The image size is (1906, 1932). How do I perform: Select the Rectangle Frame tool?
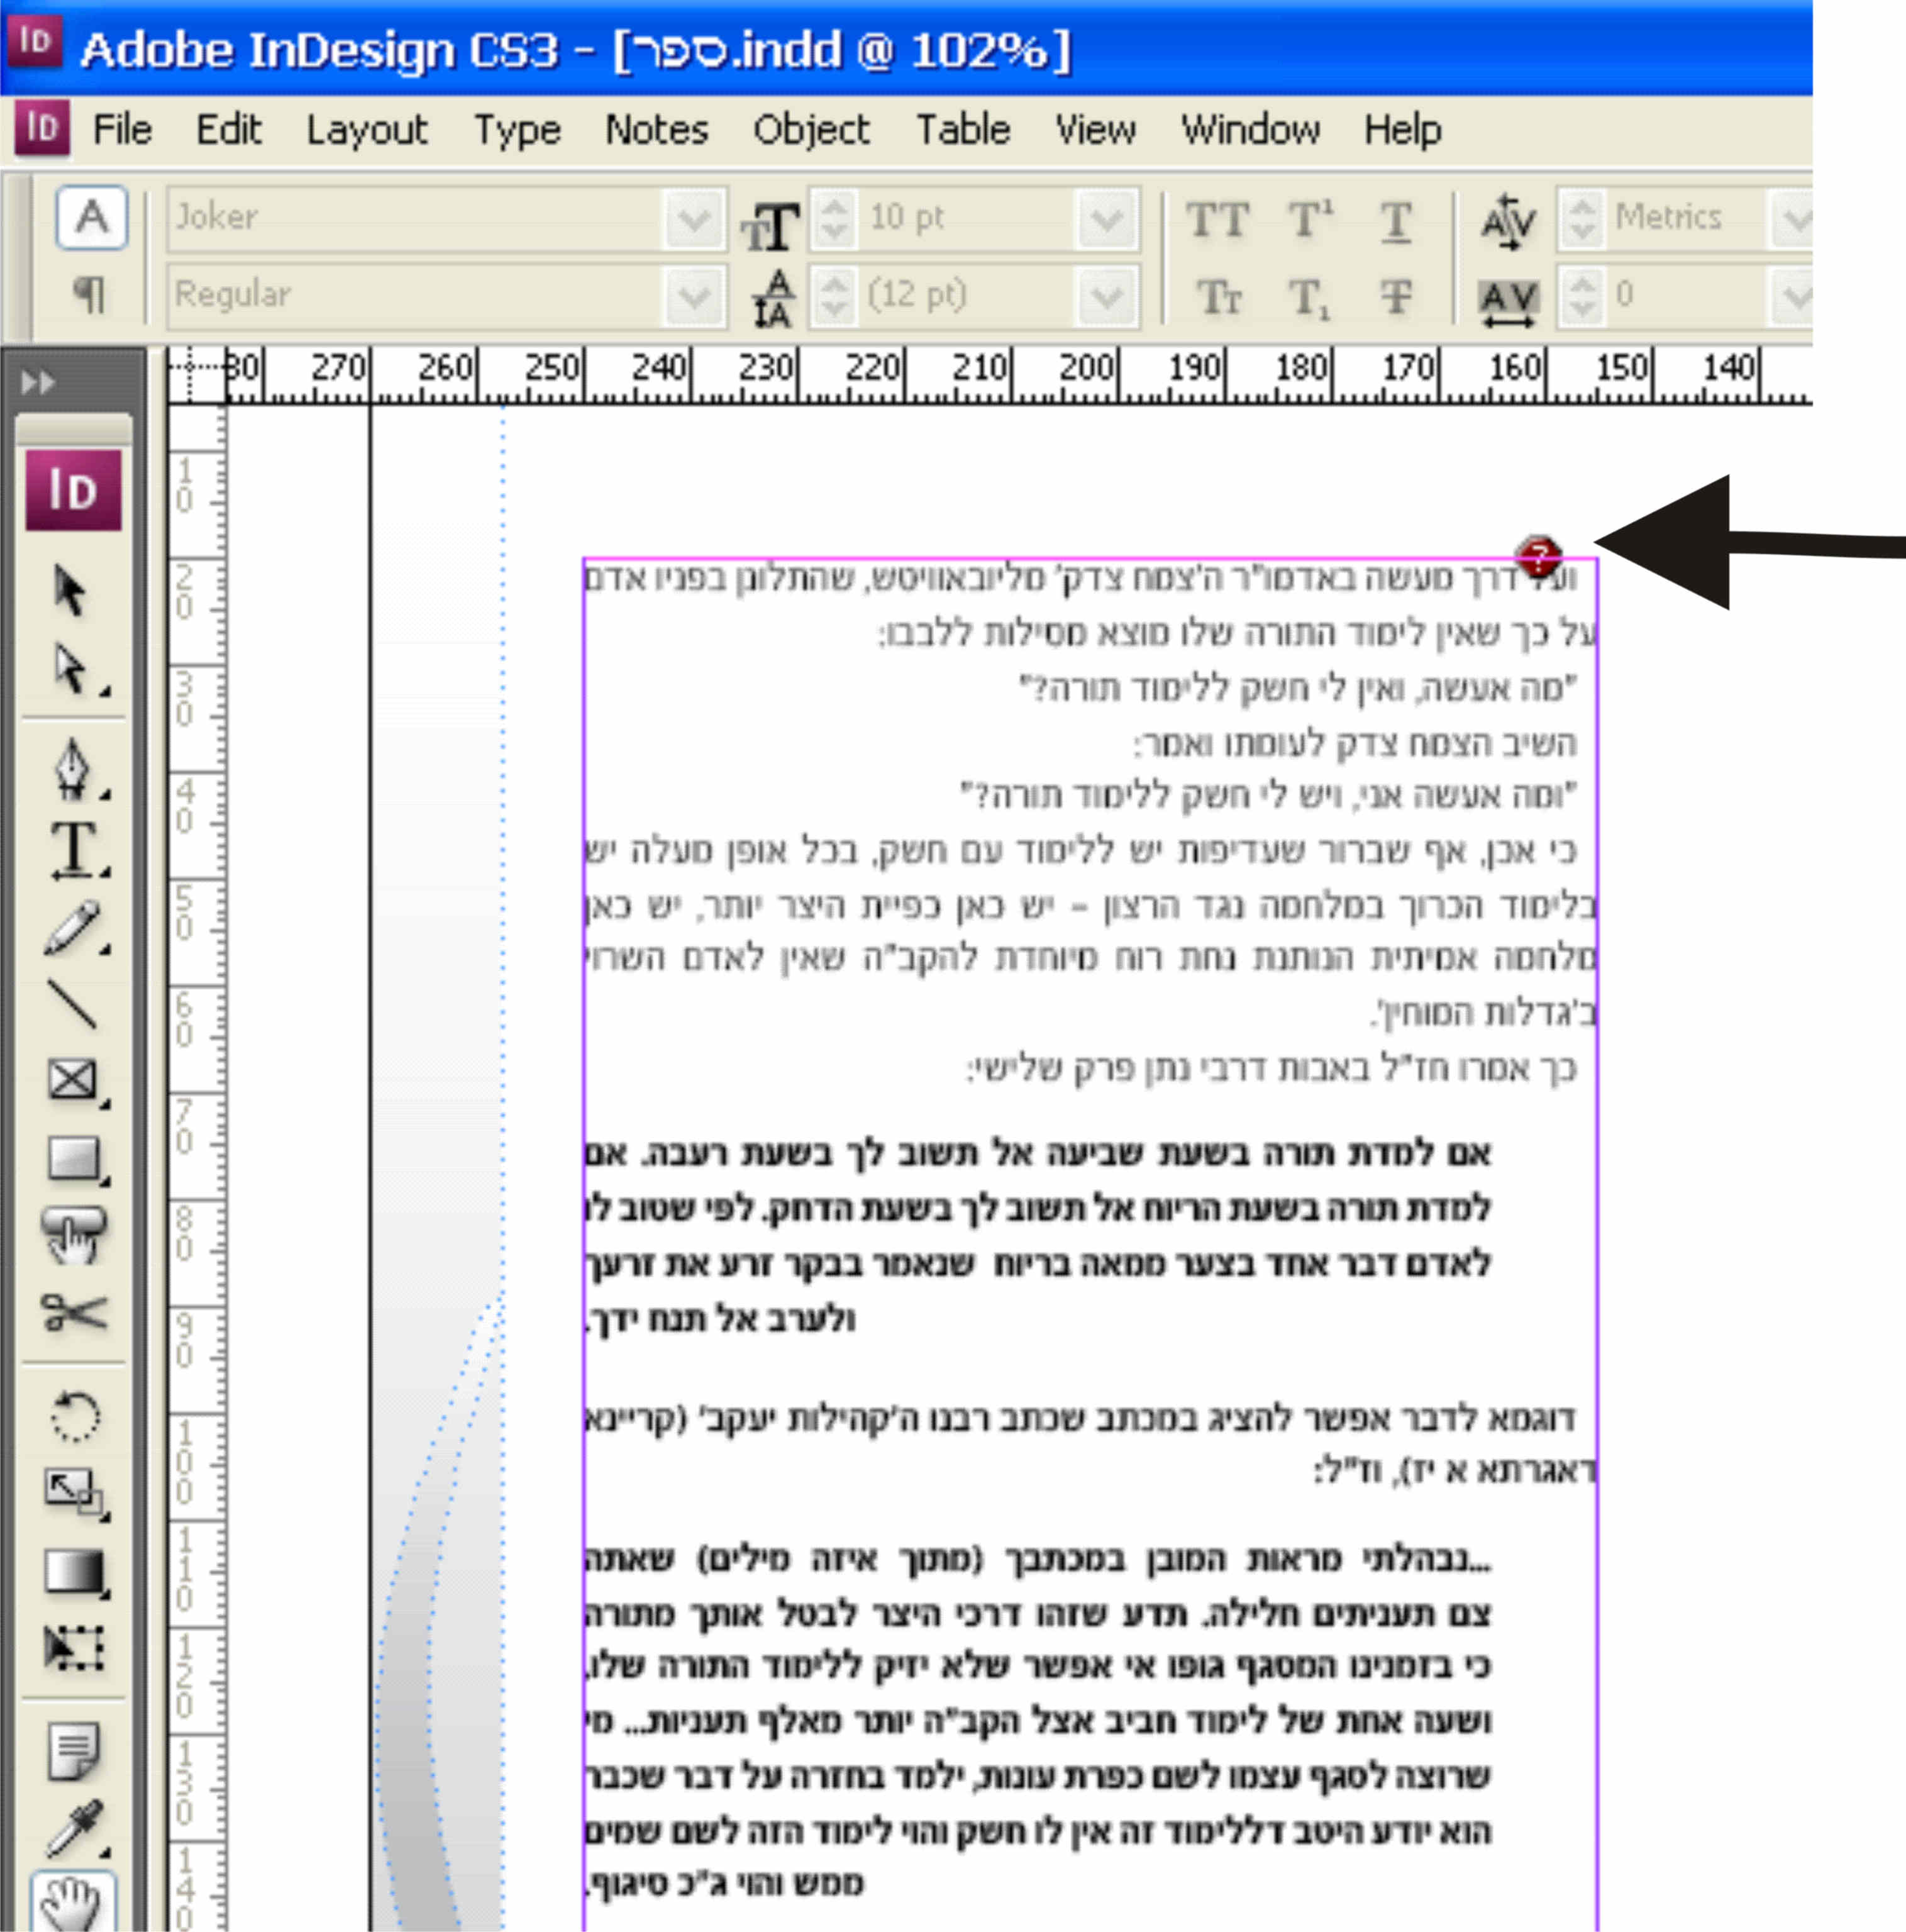coord(72,1080)
